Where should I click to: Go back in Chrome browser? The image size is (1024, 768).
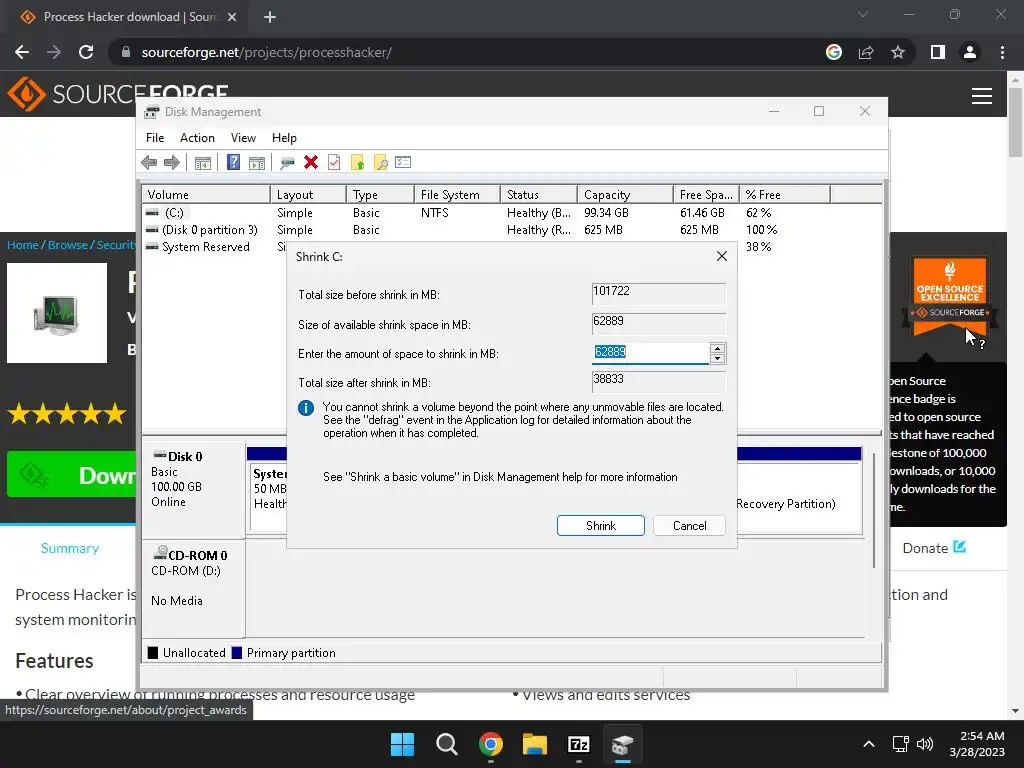pyautogui.click(x=22, y=52)
